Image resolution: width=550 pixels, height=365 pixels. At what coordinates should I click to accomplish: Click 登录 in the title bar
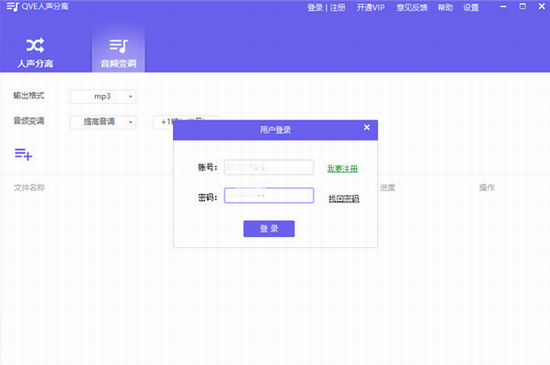click(x=315, y=8)
